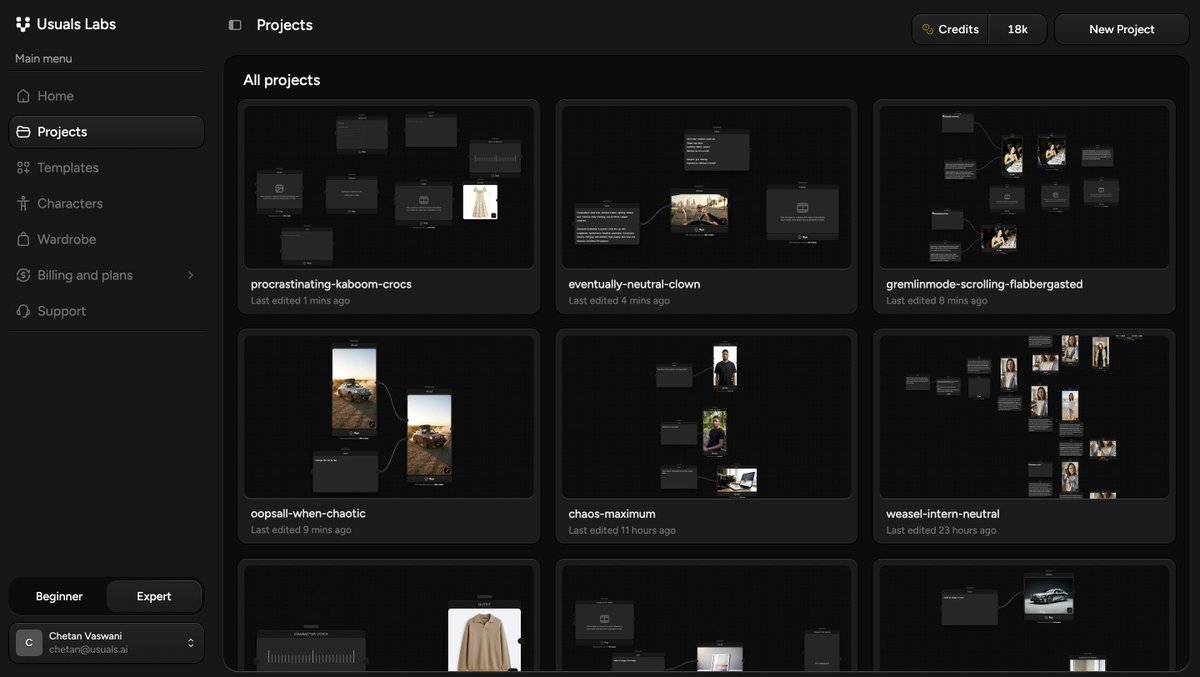Click the Templates grid icon
1200x677 pixels.
tap(23, 168)
